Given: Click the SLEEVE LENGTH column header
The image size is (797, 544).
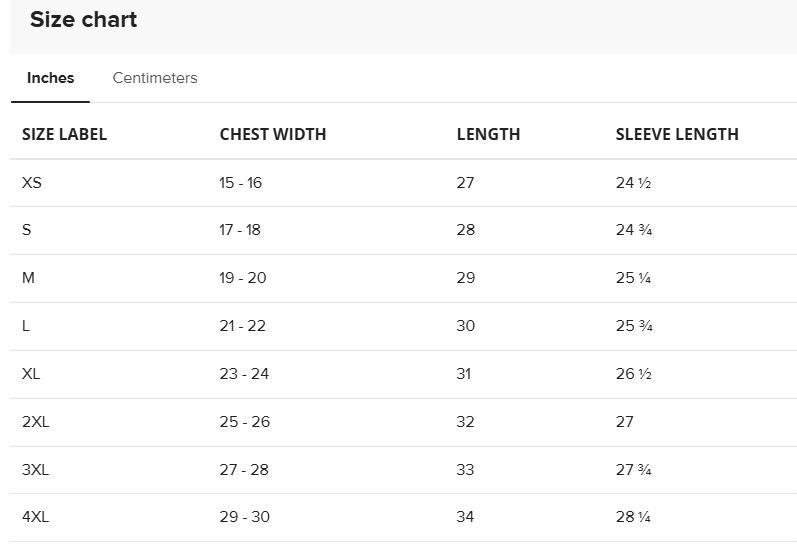Looking at the screenshot, I should [677, 134].
